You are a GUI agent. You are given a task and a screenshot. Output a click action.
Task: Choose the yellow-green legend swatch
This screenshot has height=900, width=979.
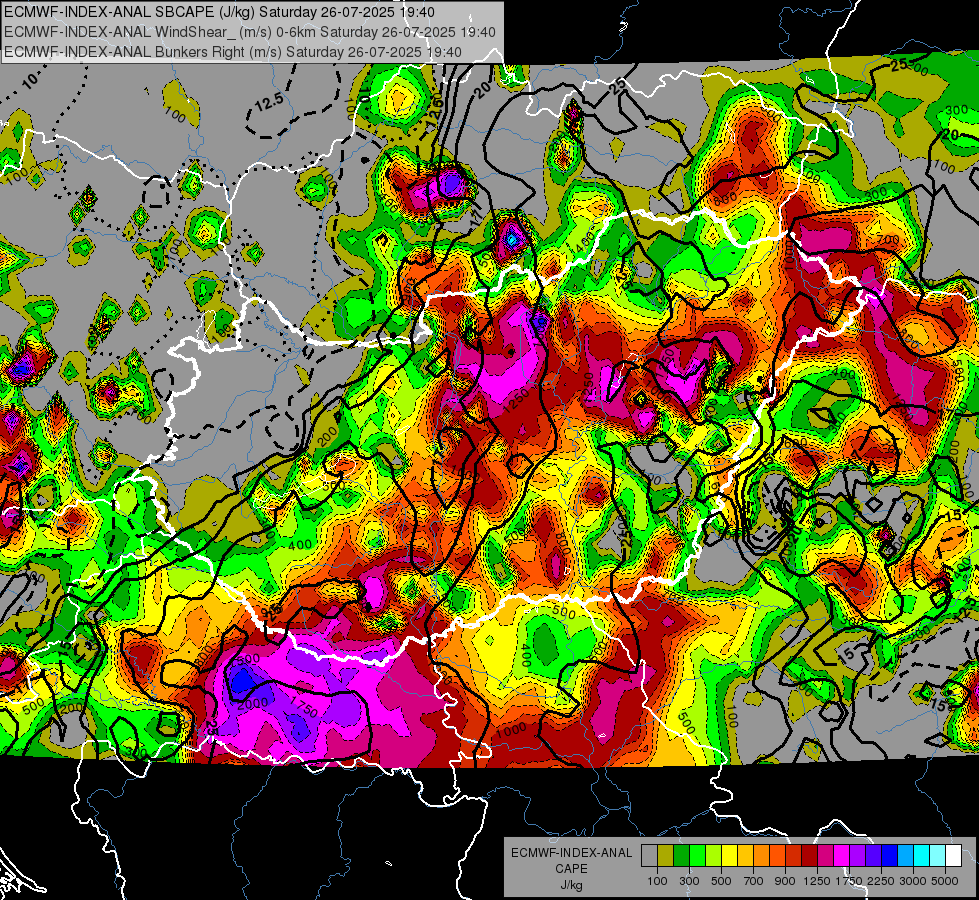tap(714, 855)
